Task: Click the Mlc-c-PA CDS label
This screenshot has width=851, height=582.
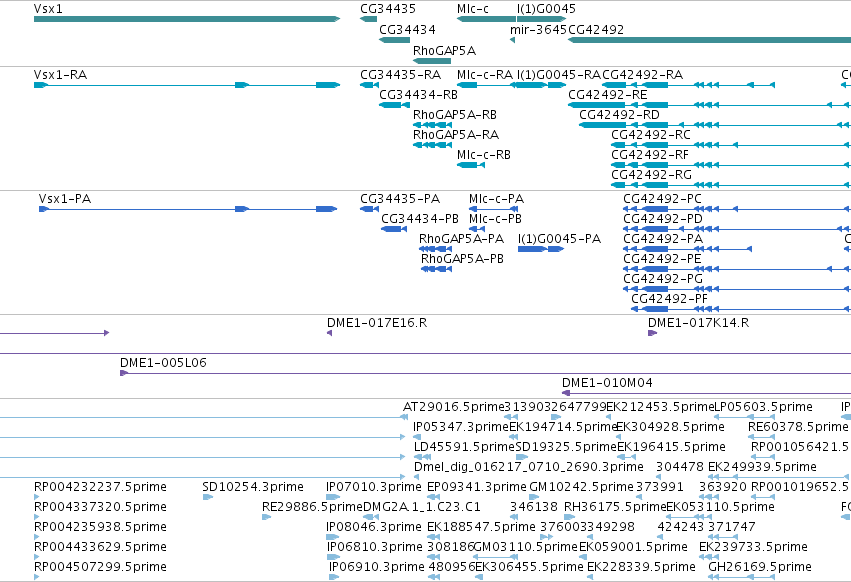Action: coord(497,199)
